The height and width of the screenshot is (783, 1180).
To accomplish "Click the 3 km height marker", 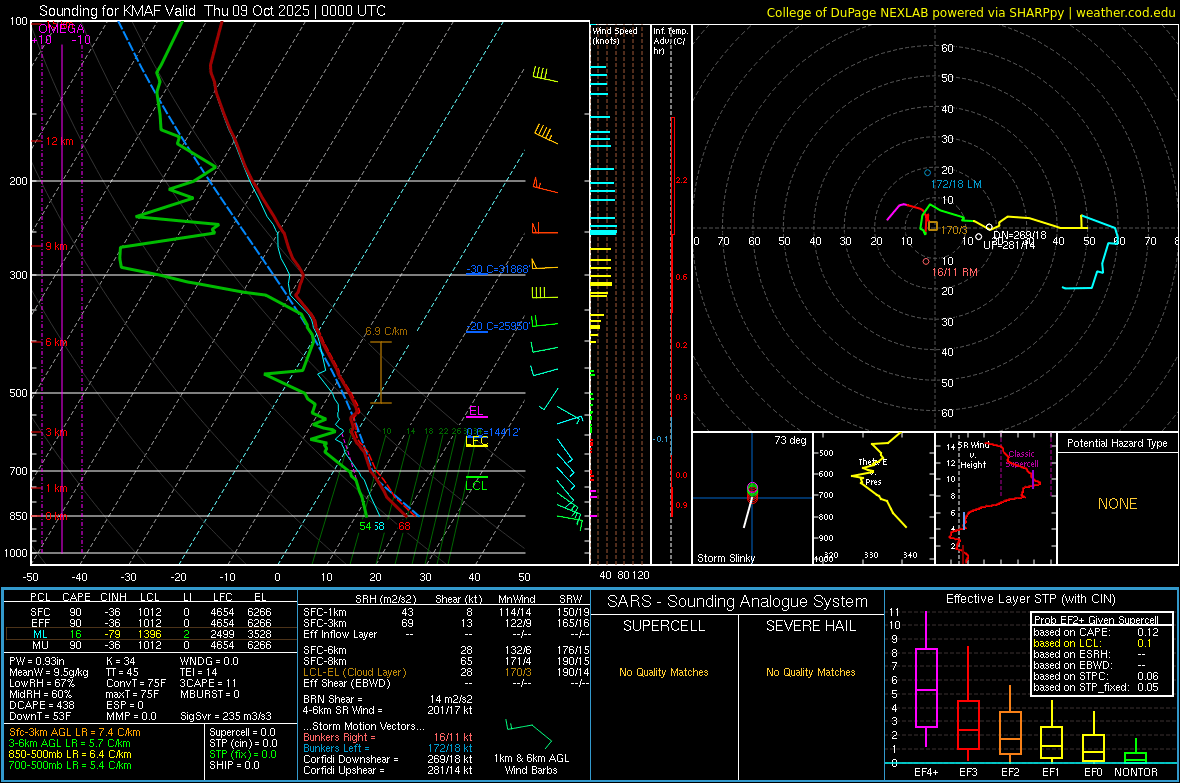I will coord(57,432).
